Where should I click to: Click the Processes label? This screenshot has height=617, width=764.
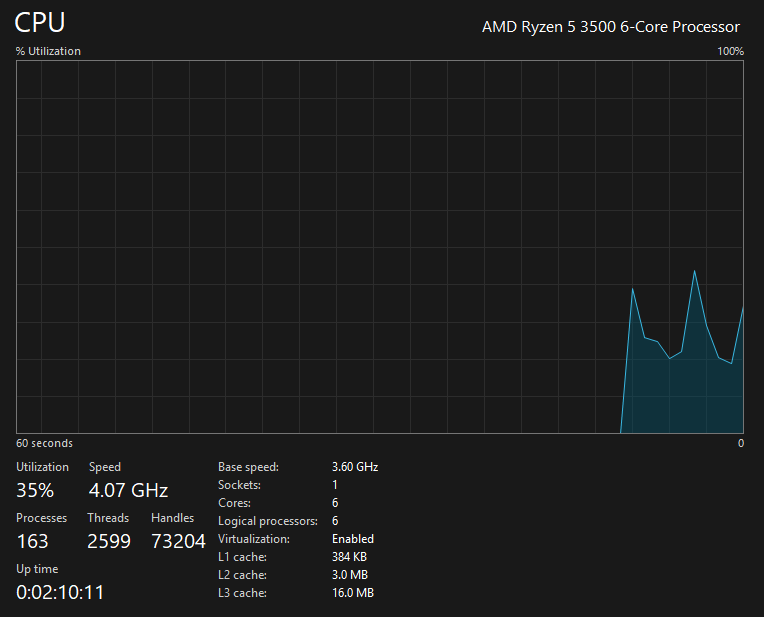point(41,518)
